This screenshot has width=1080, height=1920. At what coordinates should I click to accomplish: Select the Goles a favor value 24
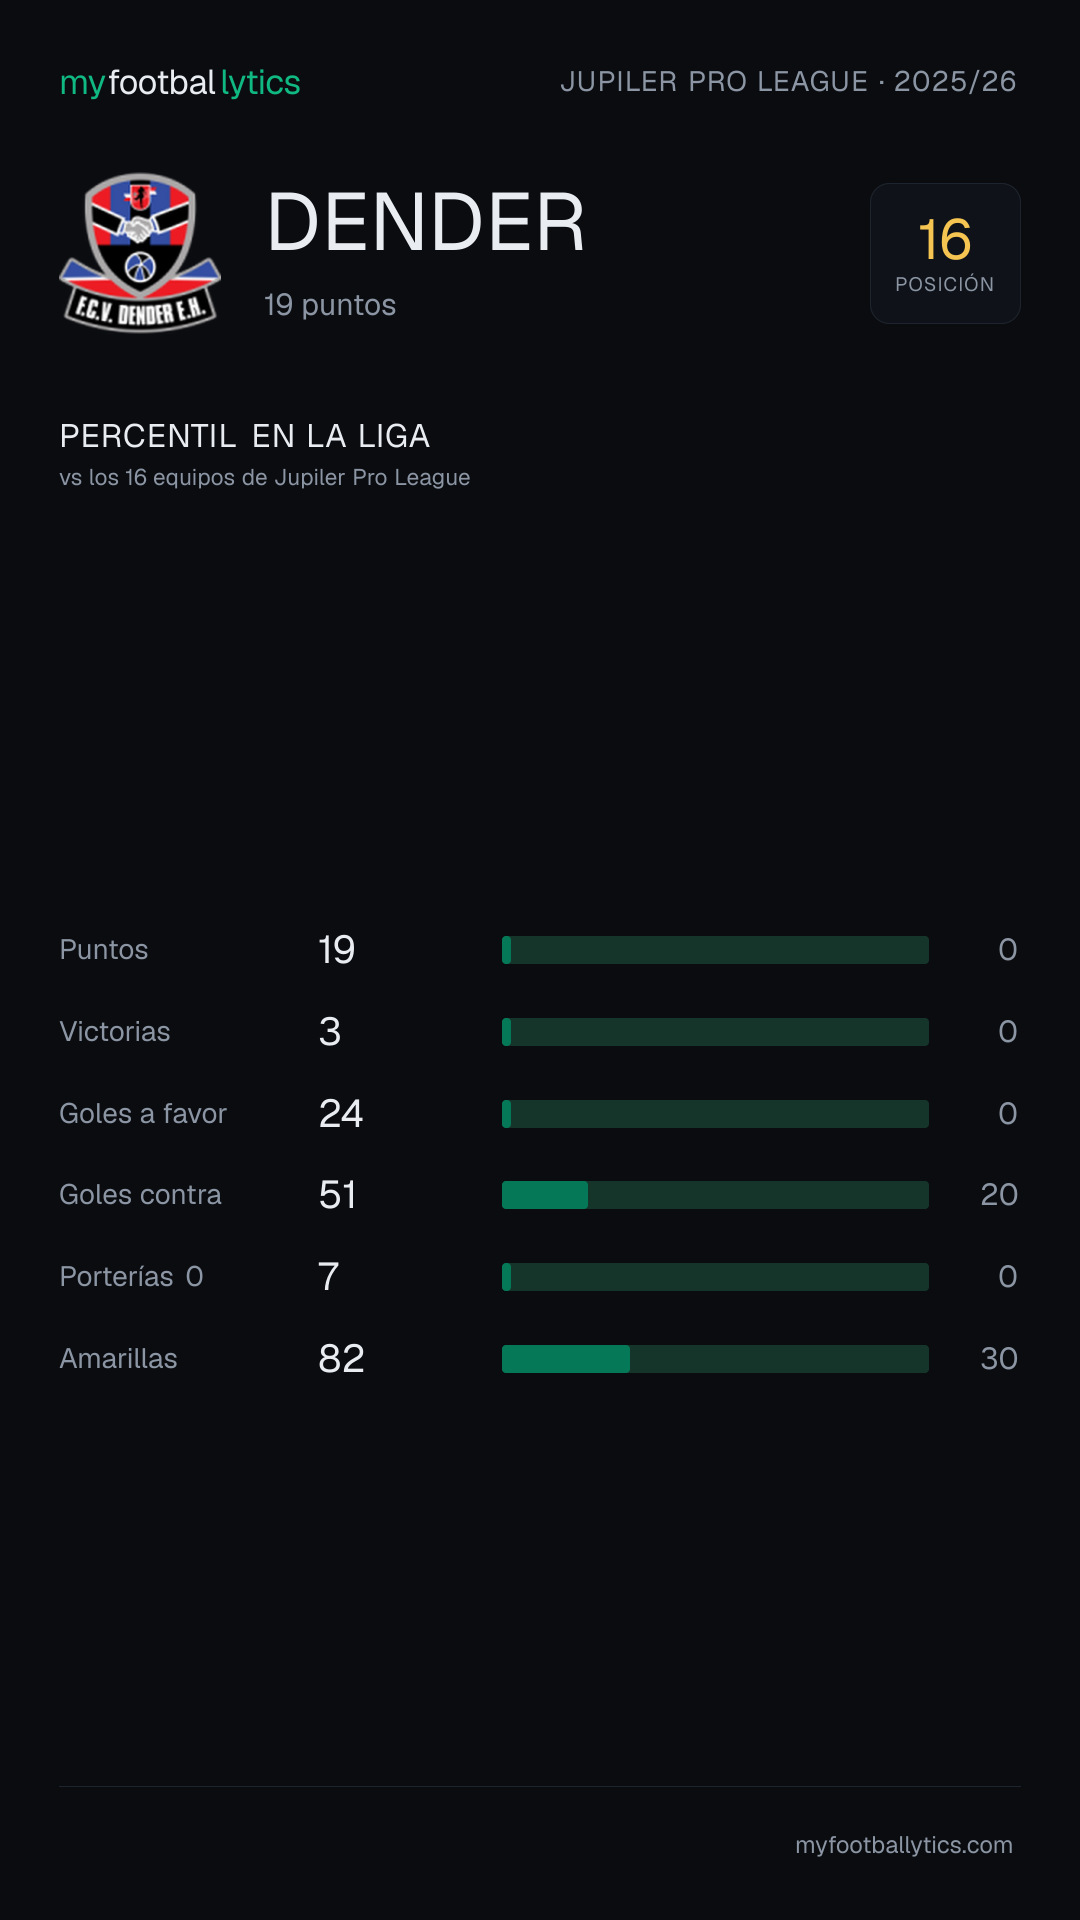[341, 1114]
